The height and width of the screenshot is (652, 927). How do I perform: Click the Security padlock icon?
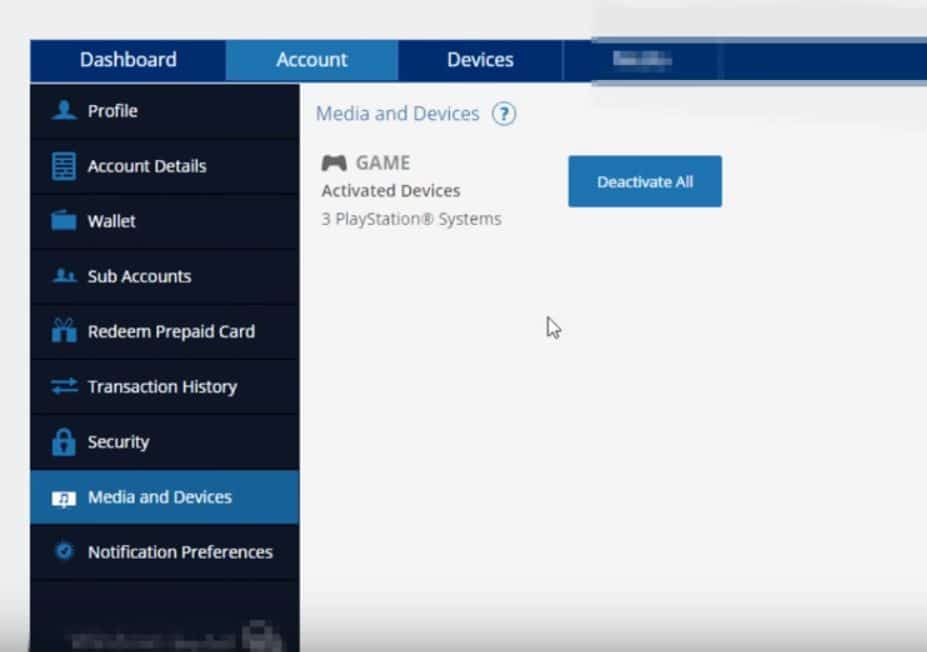tap(64, 442)
